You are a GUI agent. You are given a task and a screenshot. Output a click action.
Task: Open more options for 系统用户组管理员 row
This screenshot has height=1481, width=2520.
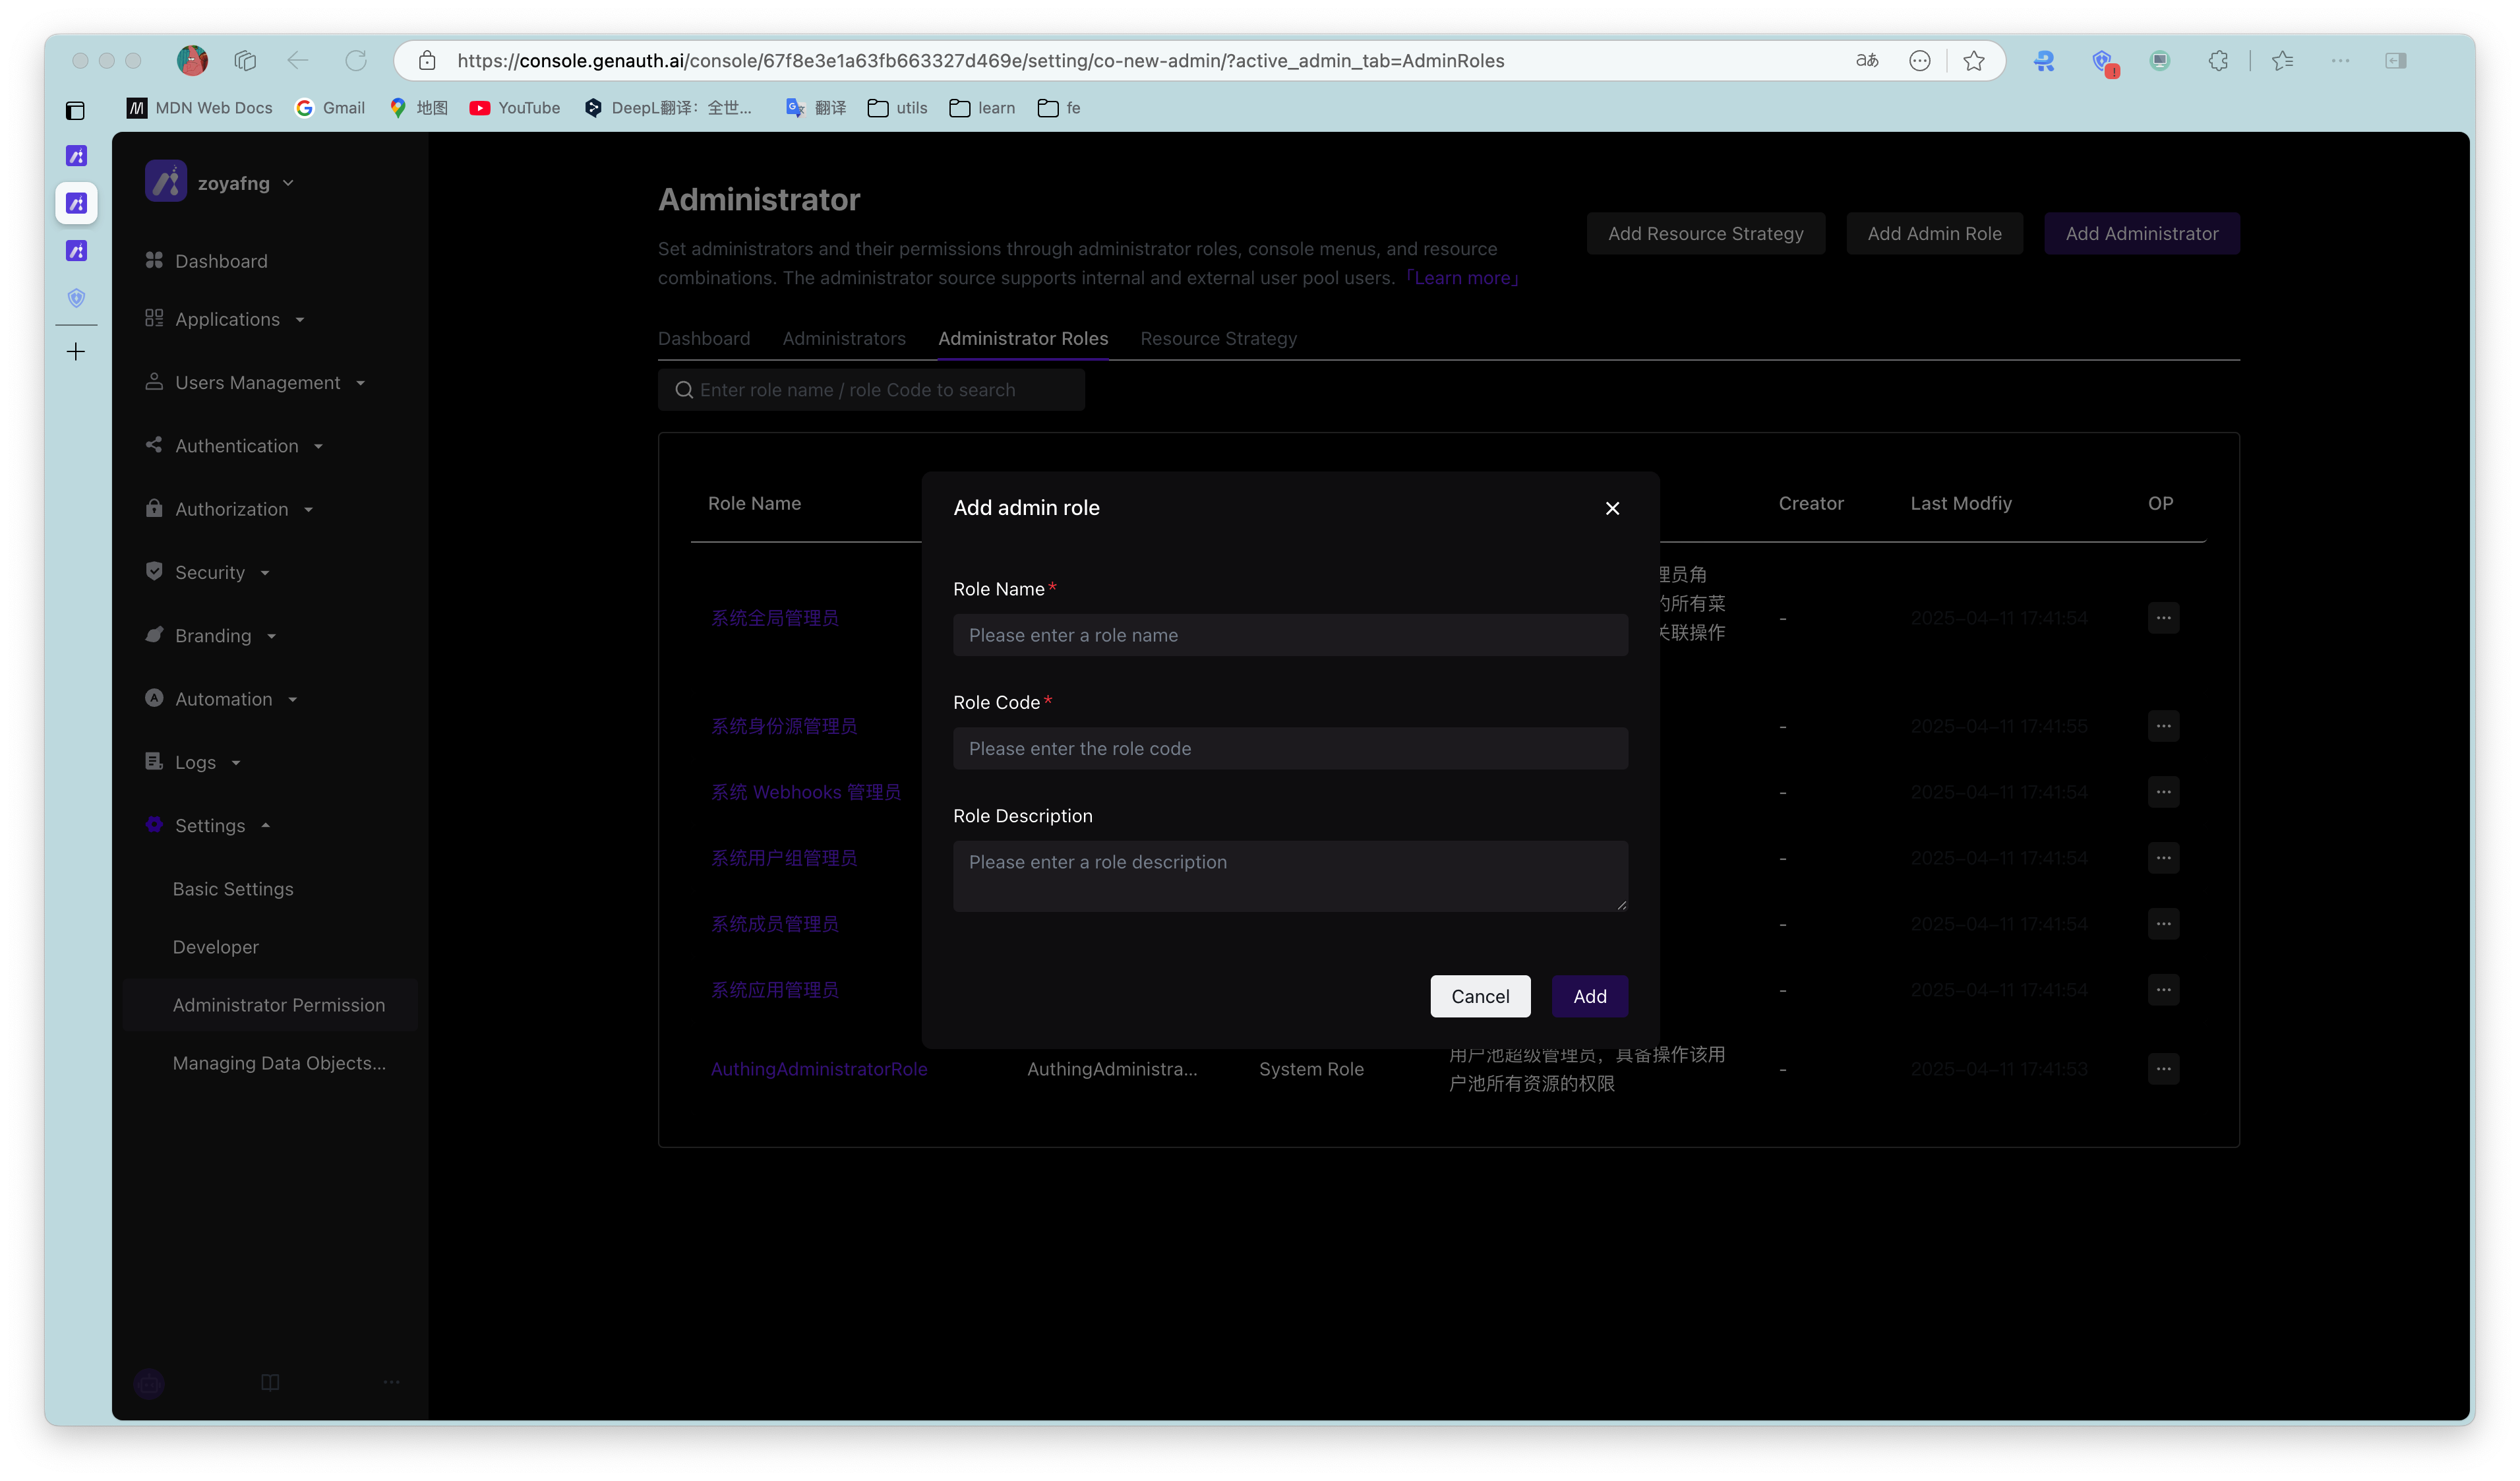coord(2163,858)
